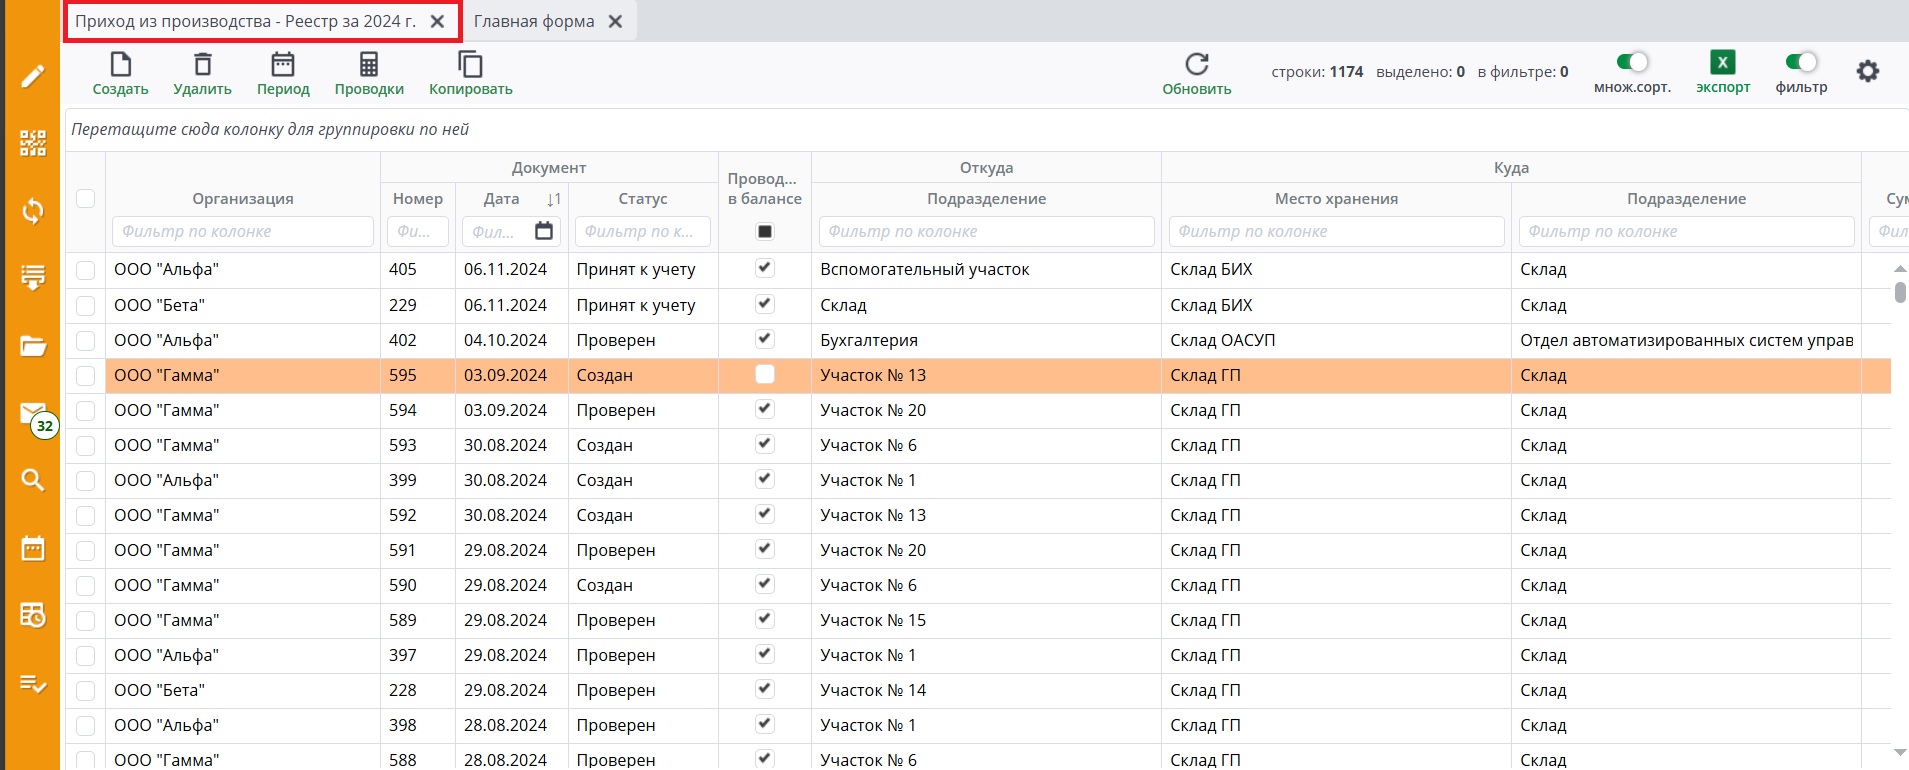Open the mail icon with 32 badge

33,414
